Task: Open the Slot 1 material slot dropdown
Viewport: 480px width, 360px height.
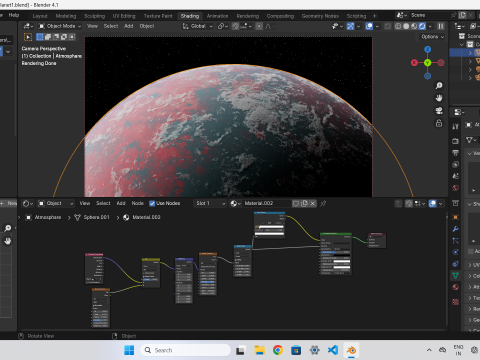Action: coord(210,203)
